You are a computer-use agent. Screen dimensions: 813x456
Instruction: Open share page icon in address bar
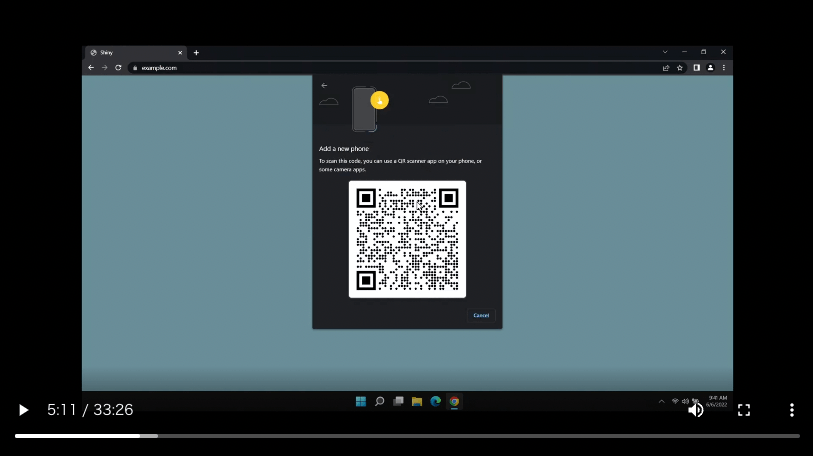666,68
